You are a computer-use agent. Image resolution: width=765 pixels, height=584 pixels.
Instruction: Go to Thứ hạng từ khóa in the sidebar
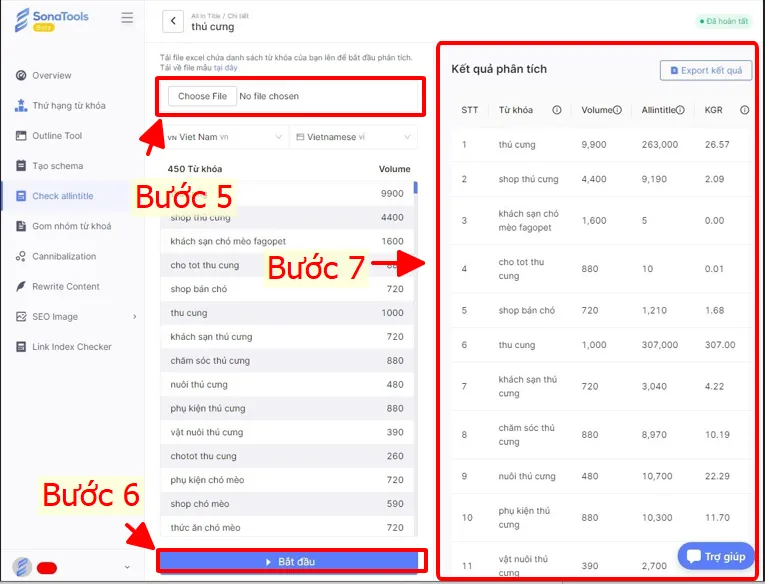tap(68, 106)
